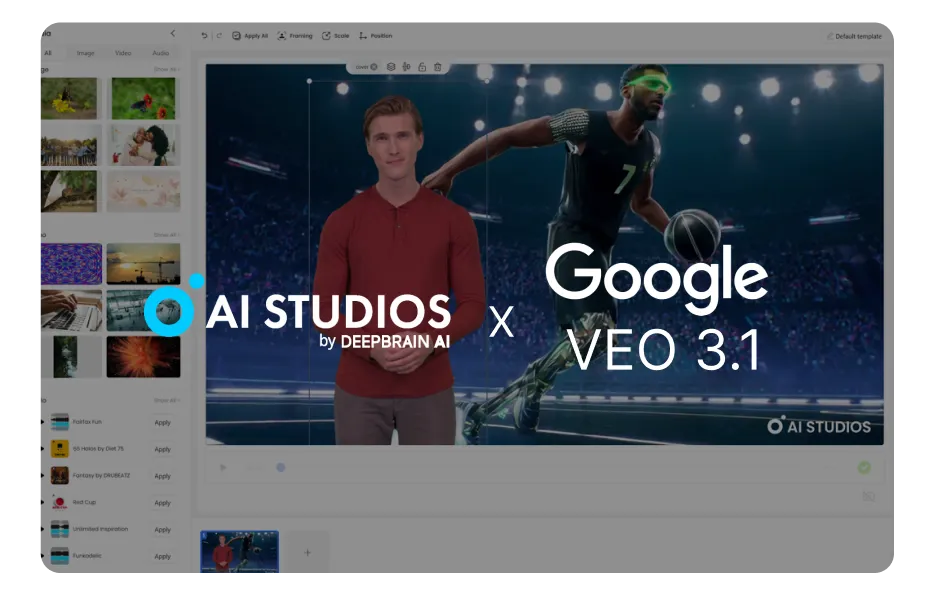Click the Apply All toolbar option
Image resolution: width=930 pixels, height=600 pixels.
point(250,36)
